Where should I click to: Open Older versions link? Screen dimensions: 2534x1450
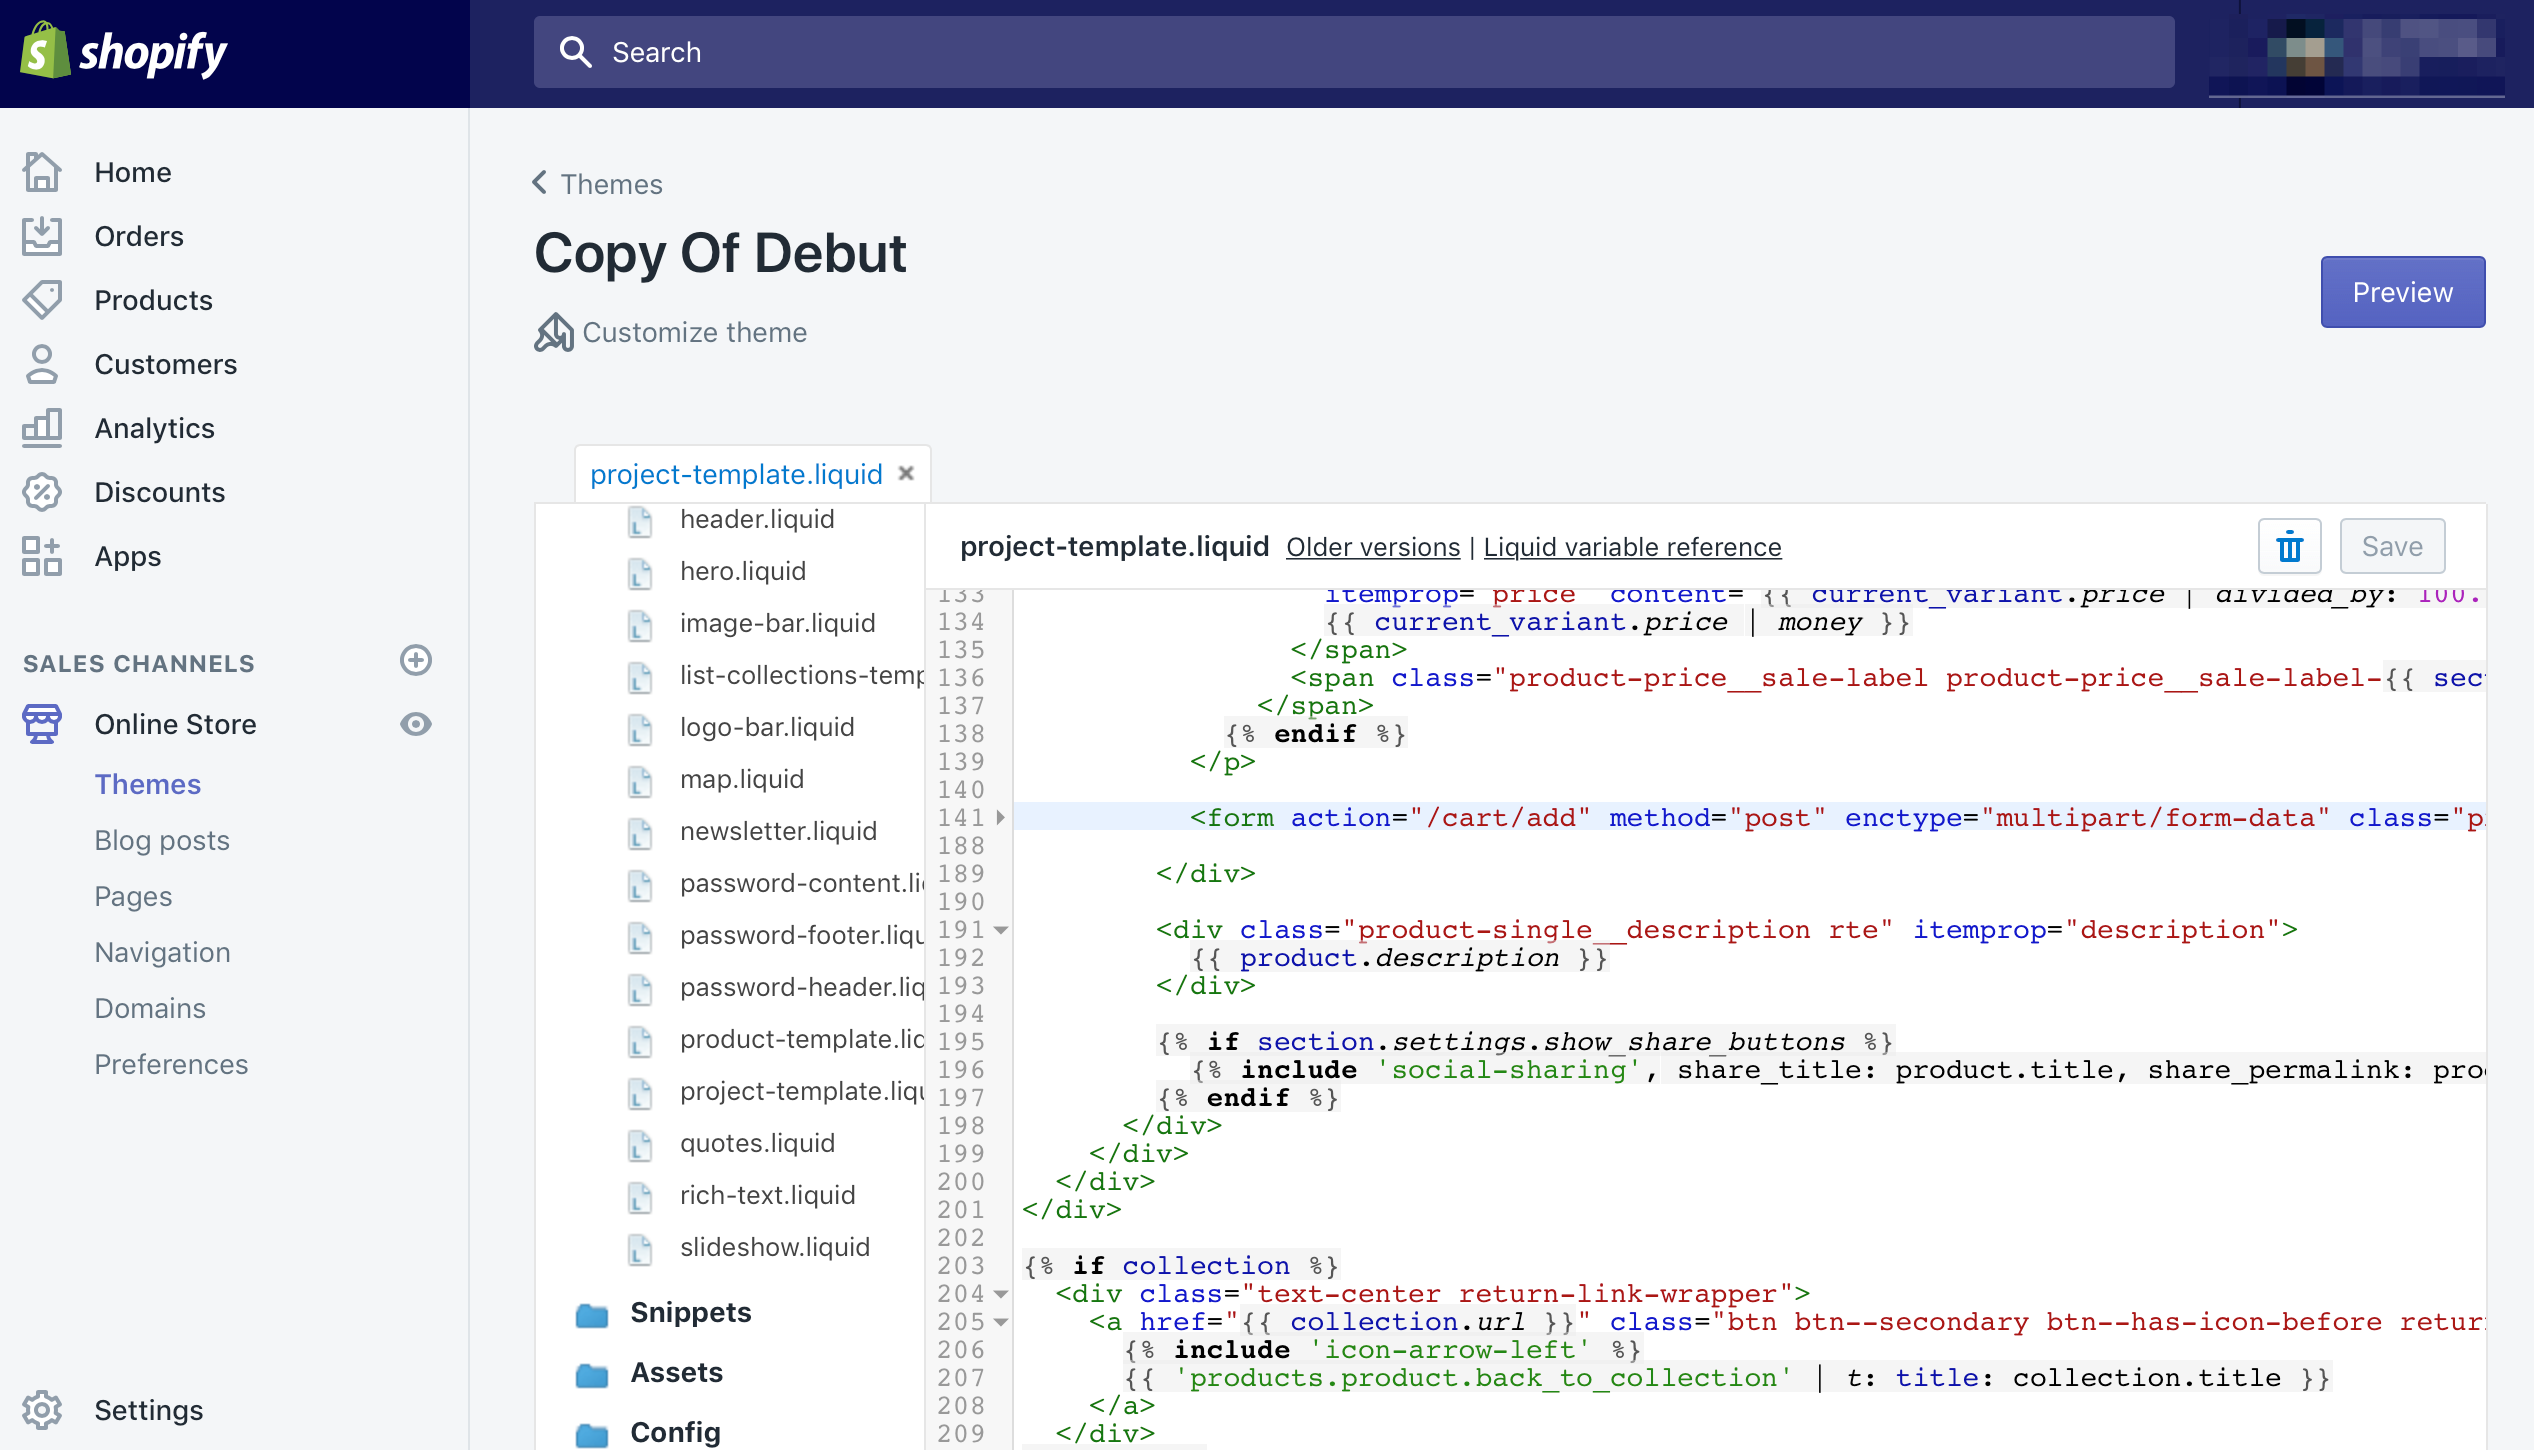(x=1373, y=547)
